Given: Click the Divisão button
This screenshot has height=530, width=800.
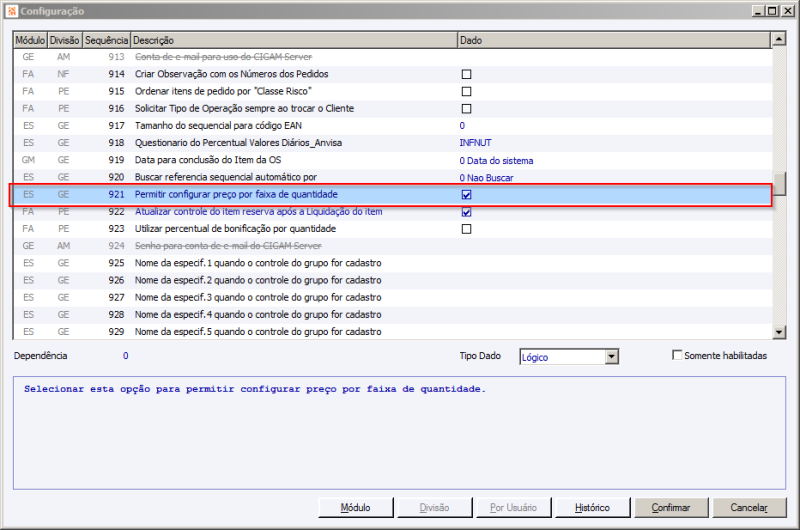Looking at the screenshot, I should [434, 508].
